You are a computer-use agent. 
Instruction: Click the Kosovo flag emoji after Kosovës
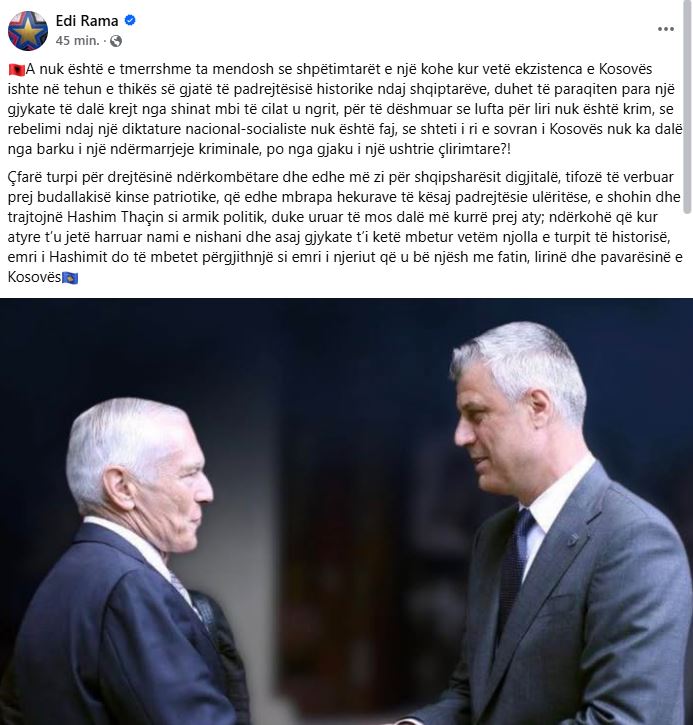(70, 278)
